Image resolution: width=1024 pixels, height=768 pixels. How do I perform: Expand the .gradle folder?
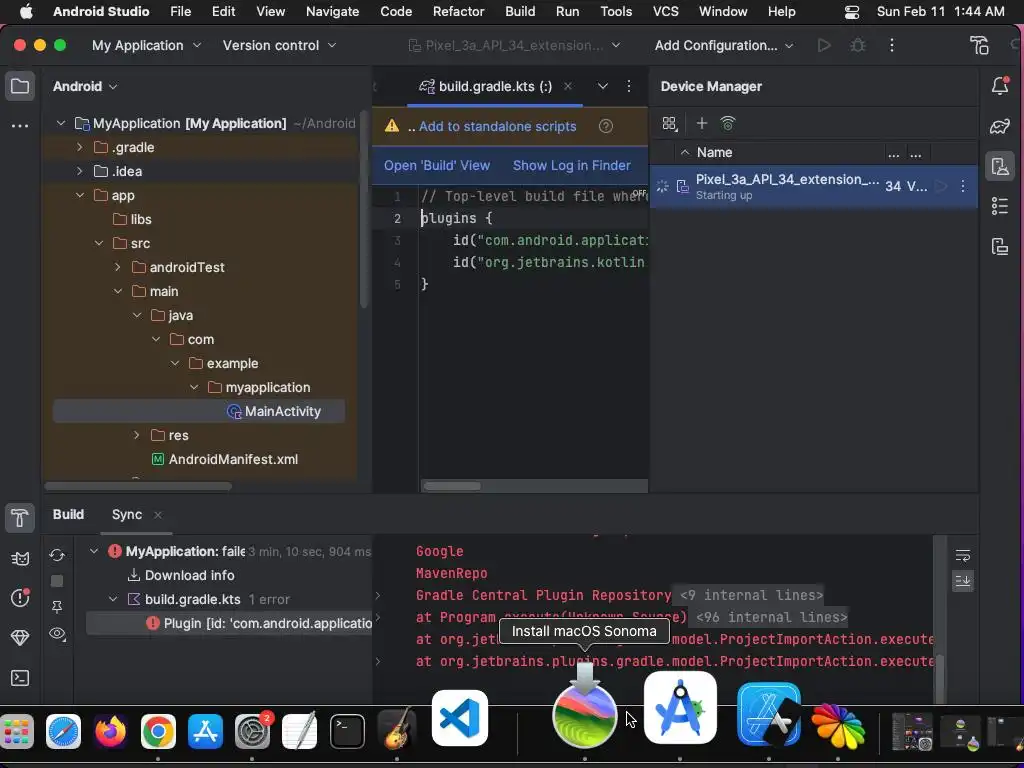pos(80,148)
